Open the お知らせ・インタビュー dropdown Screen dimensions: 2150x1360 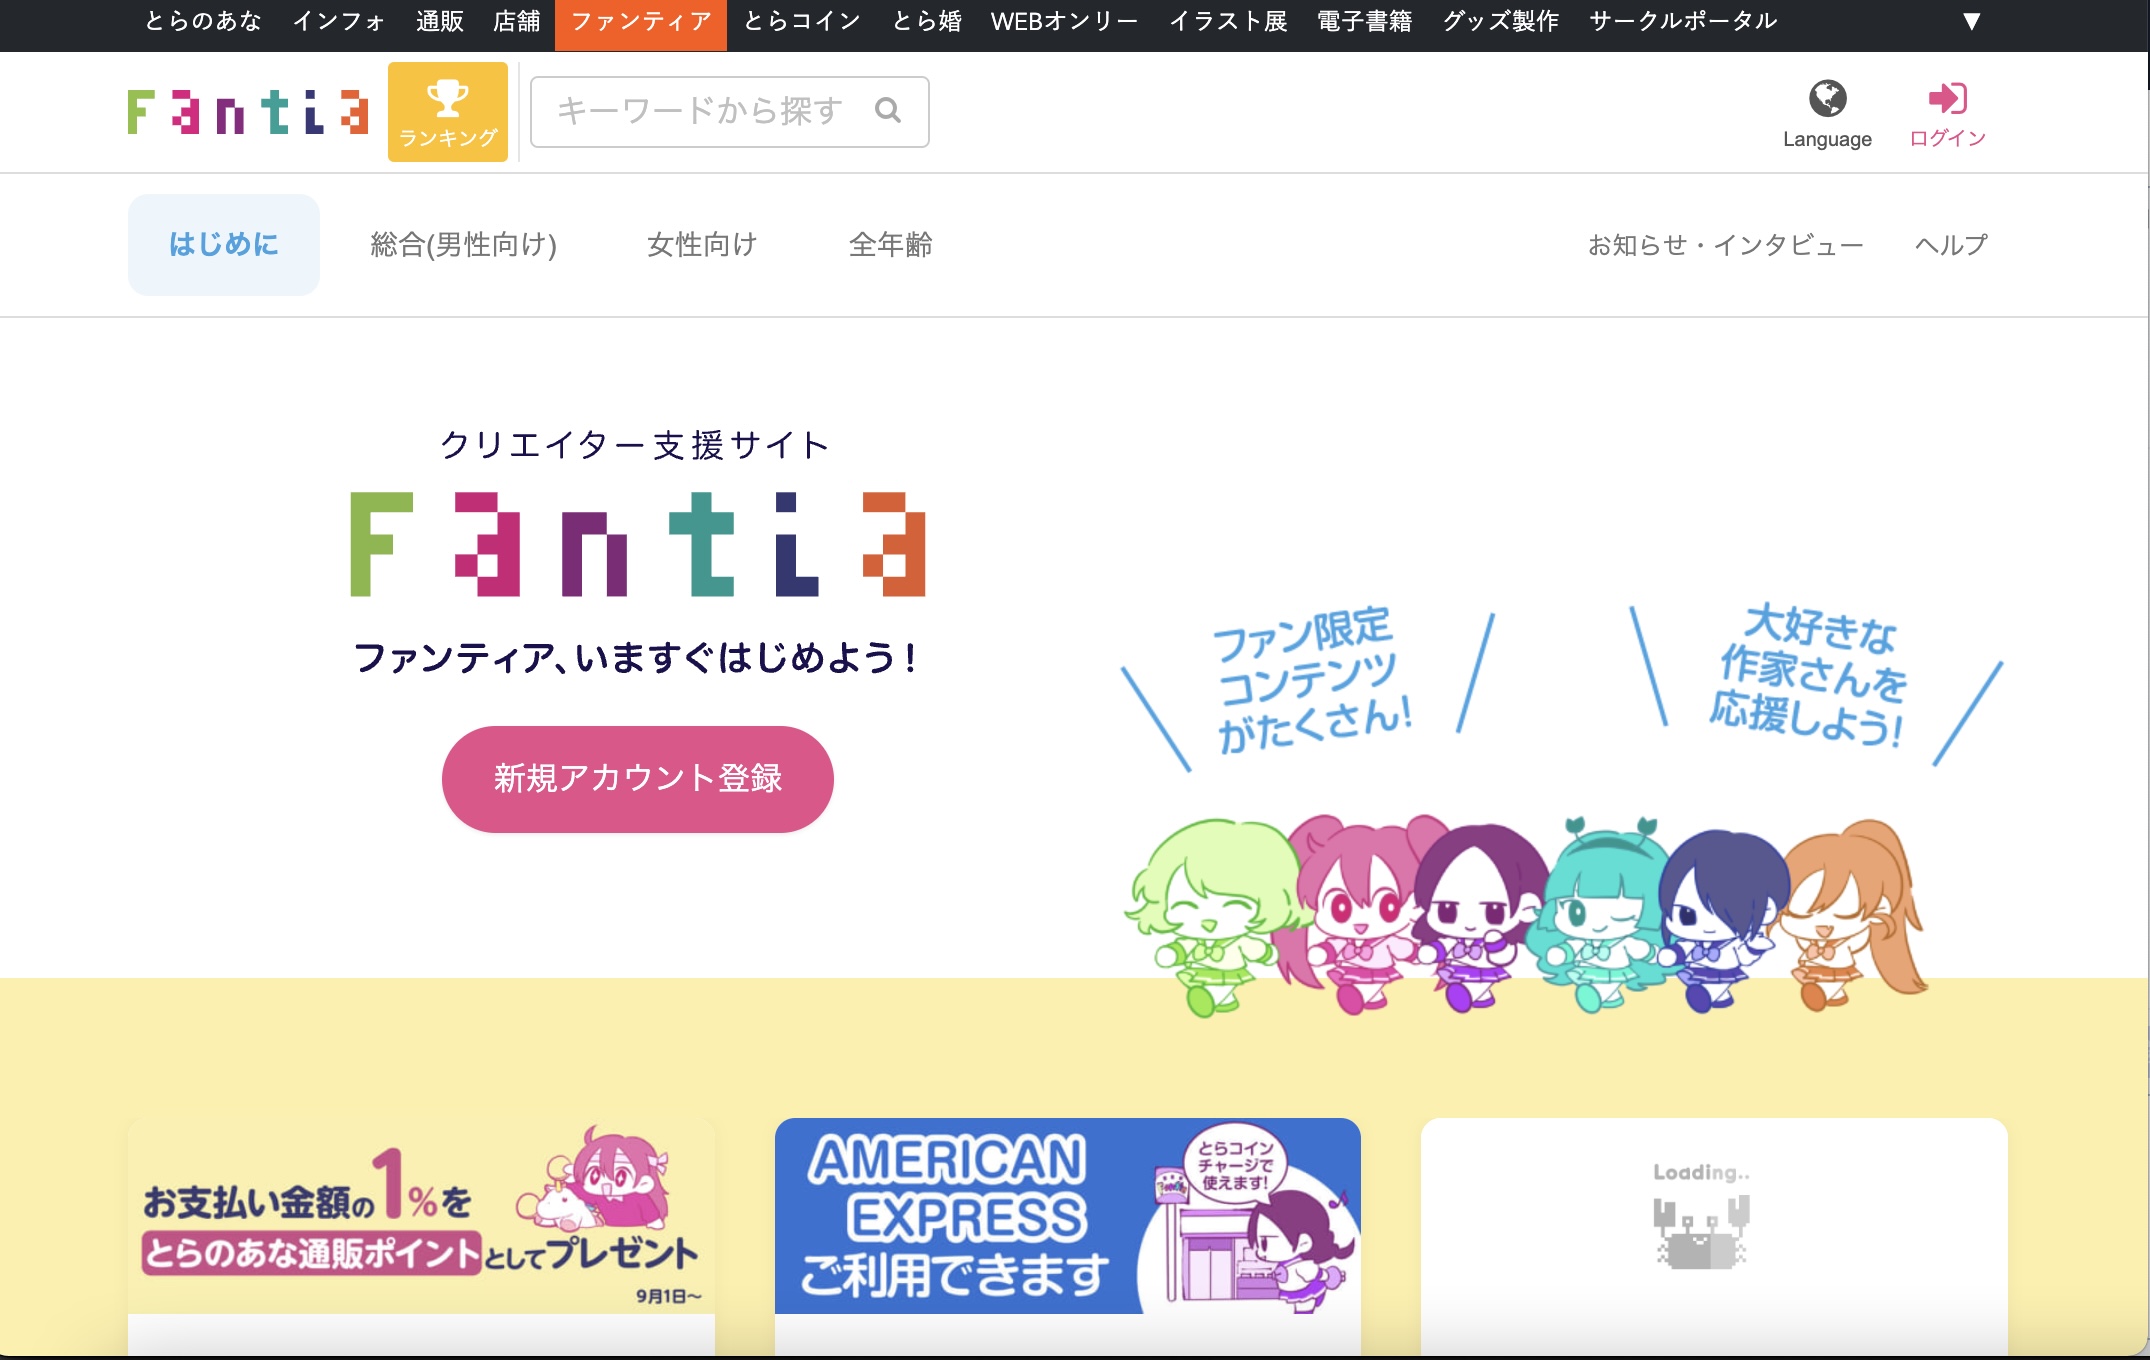(1725, 244)
